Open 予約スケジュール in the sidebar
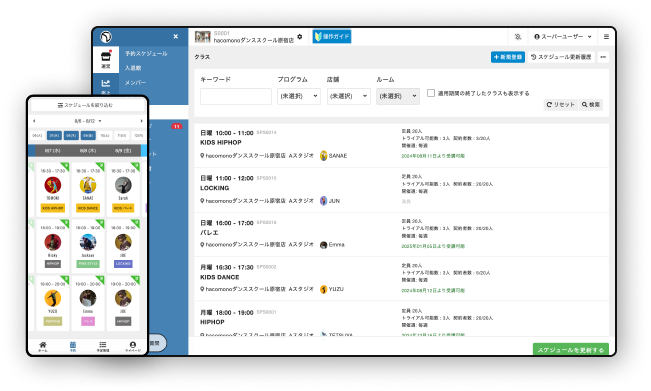This screenshot has width=651, height=391. pyautogui.click(x=146, y=54)
